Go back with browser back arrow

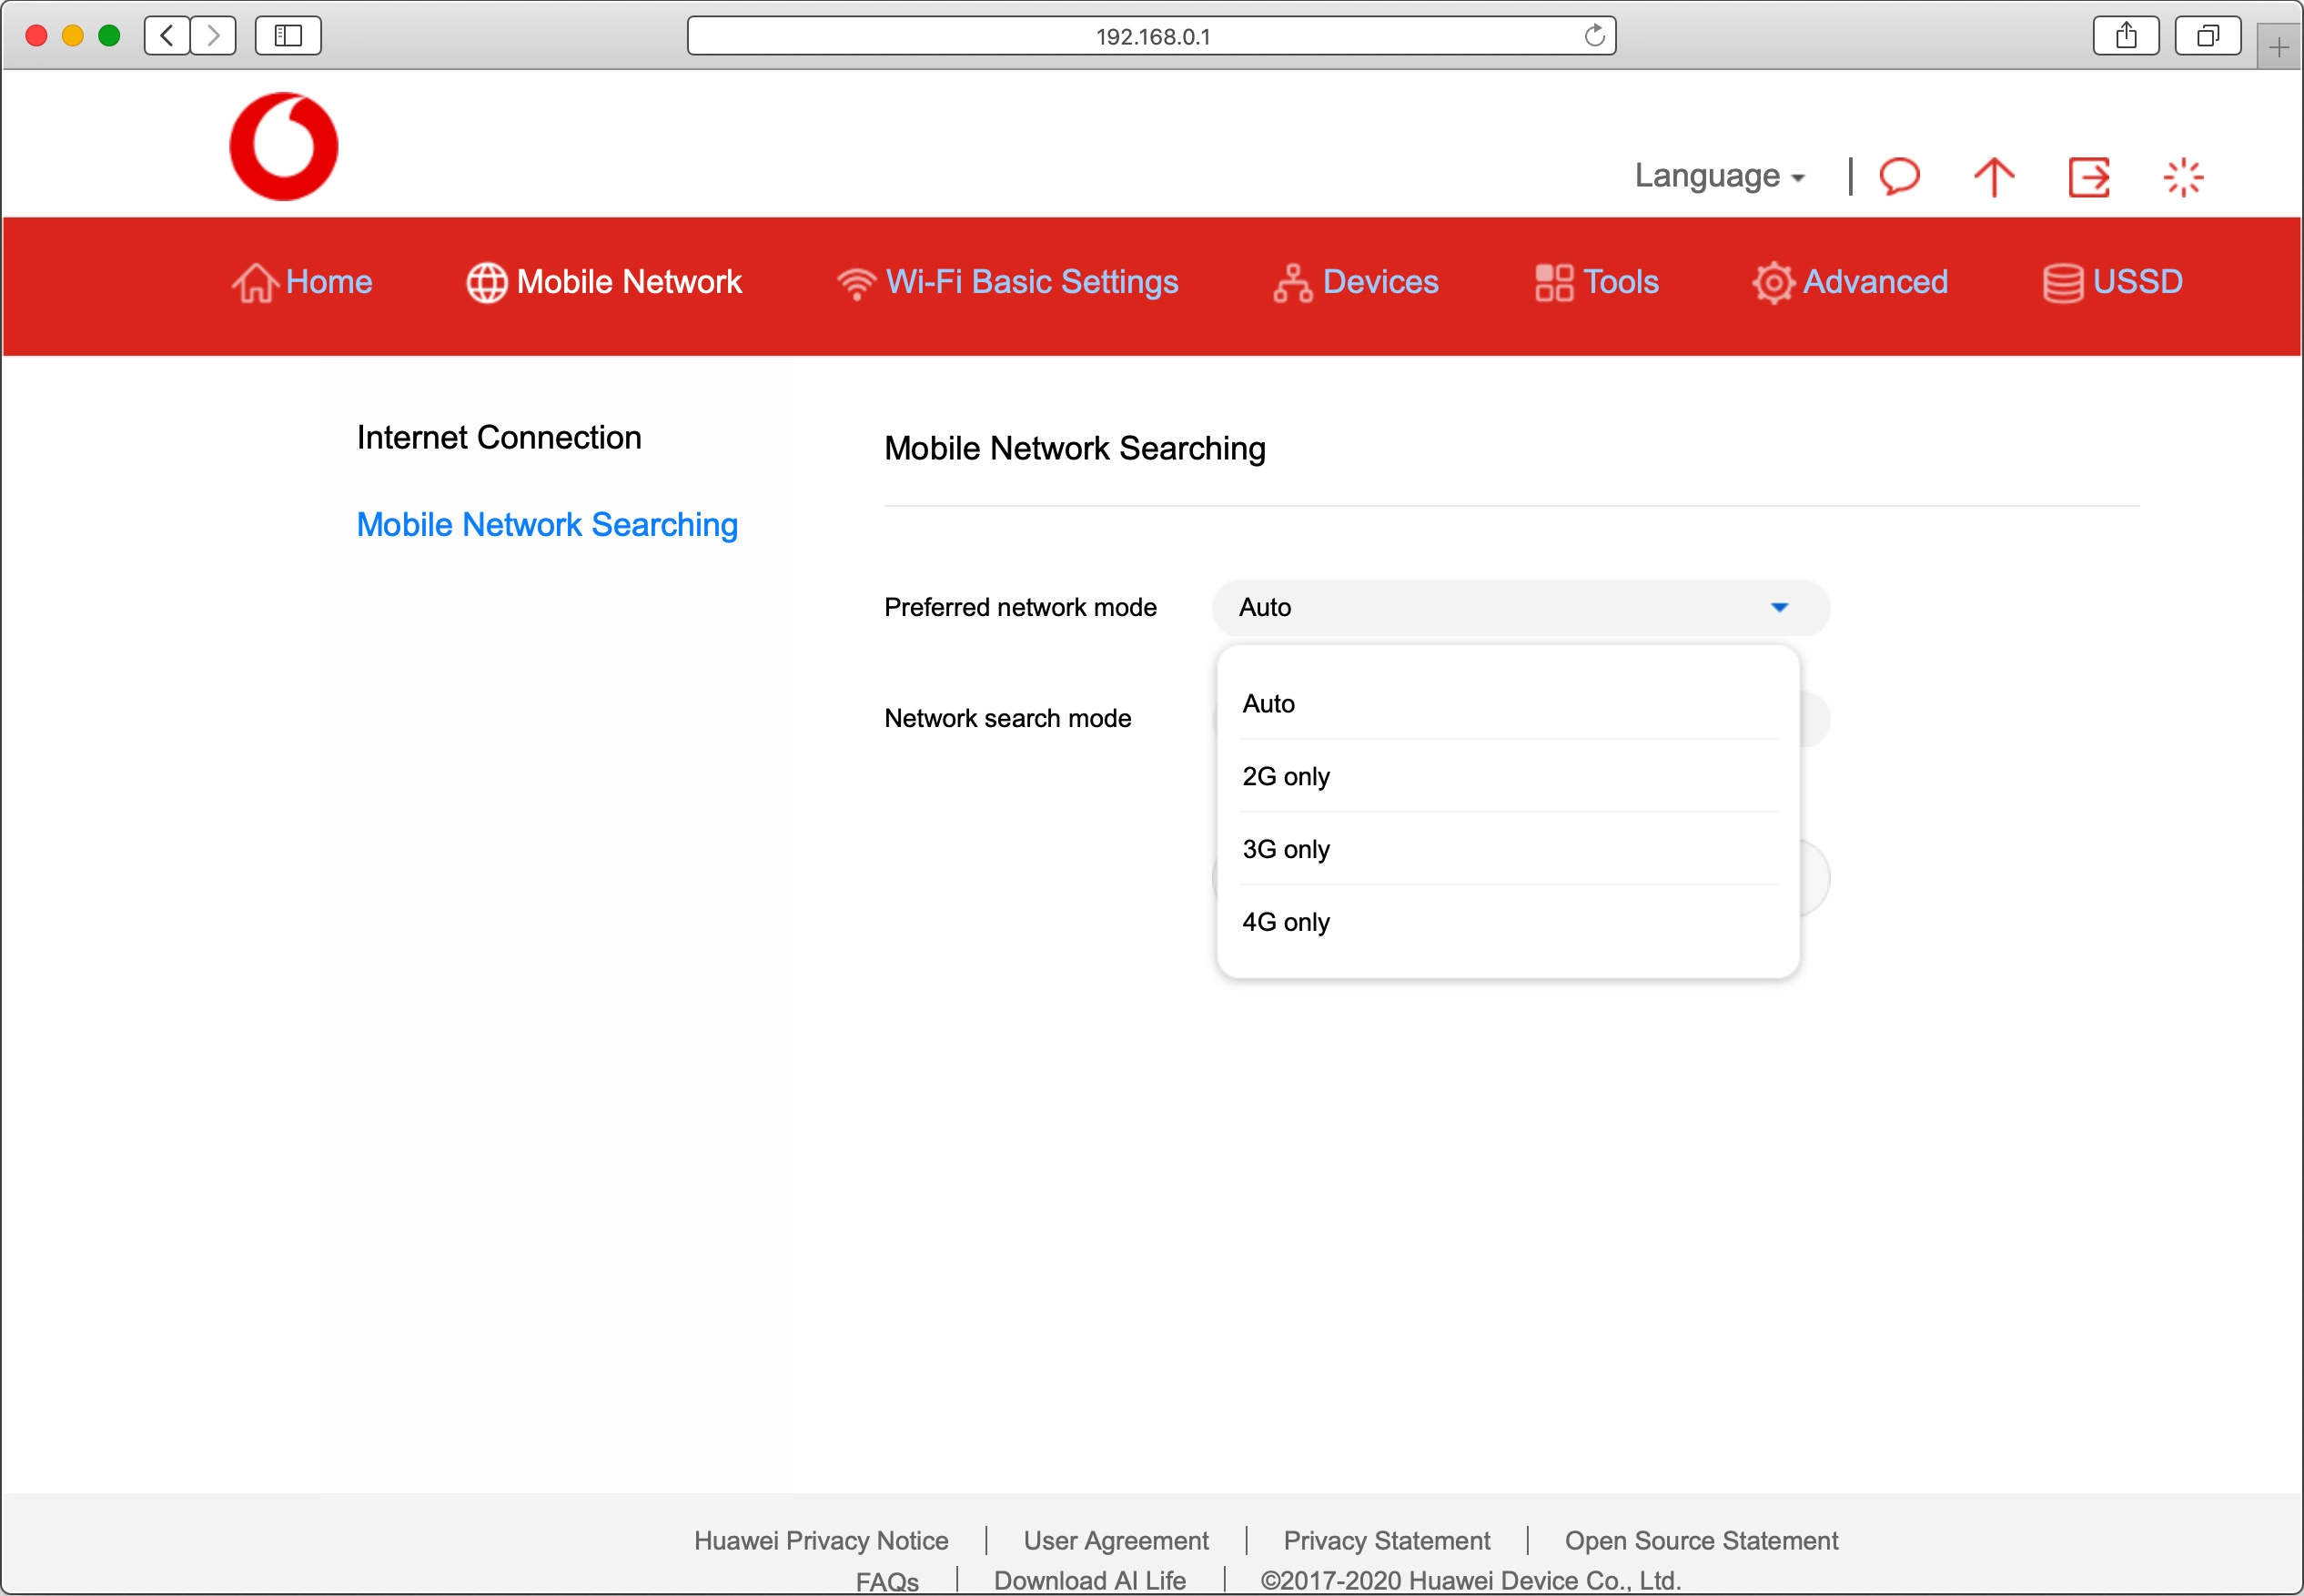click(x=167, y=36)
